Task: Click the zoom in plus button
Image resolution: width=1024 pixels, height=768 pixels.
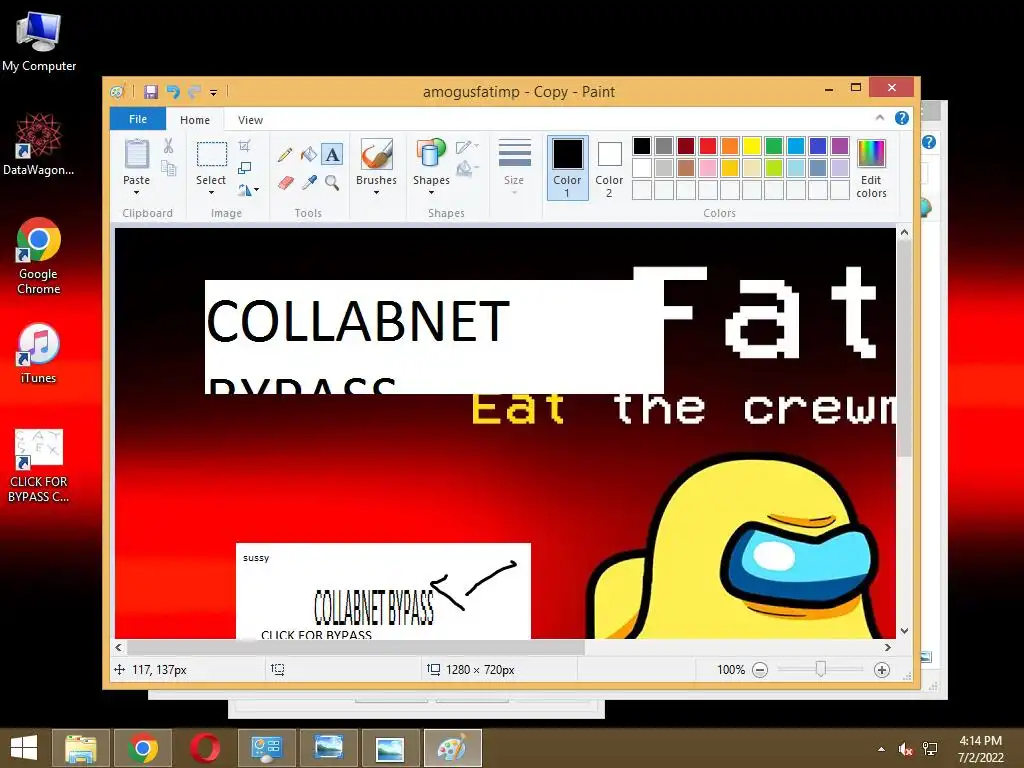Action: point(882,670)
